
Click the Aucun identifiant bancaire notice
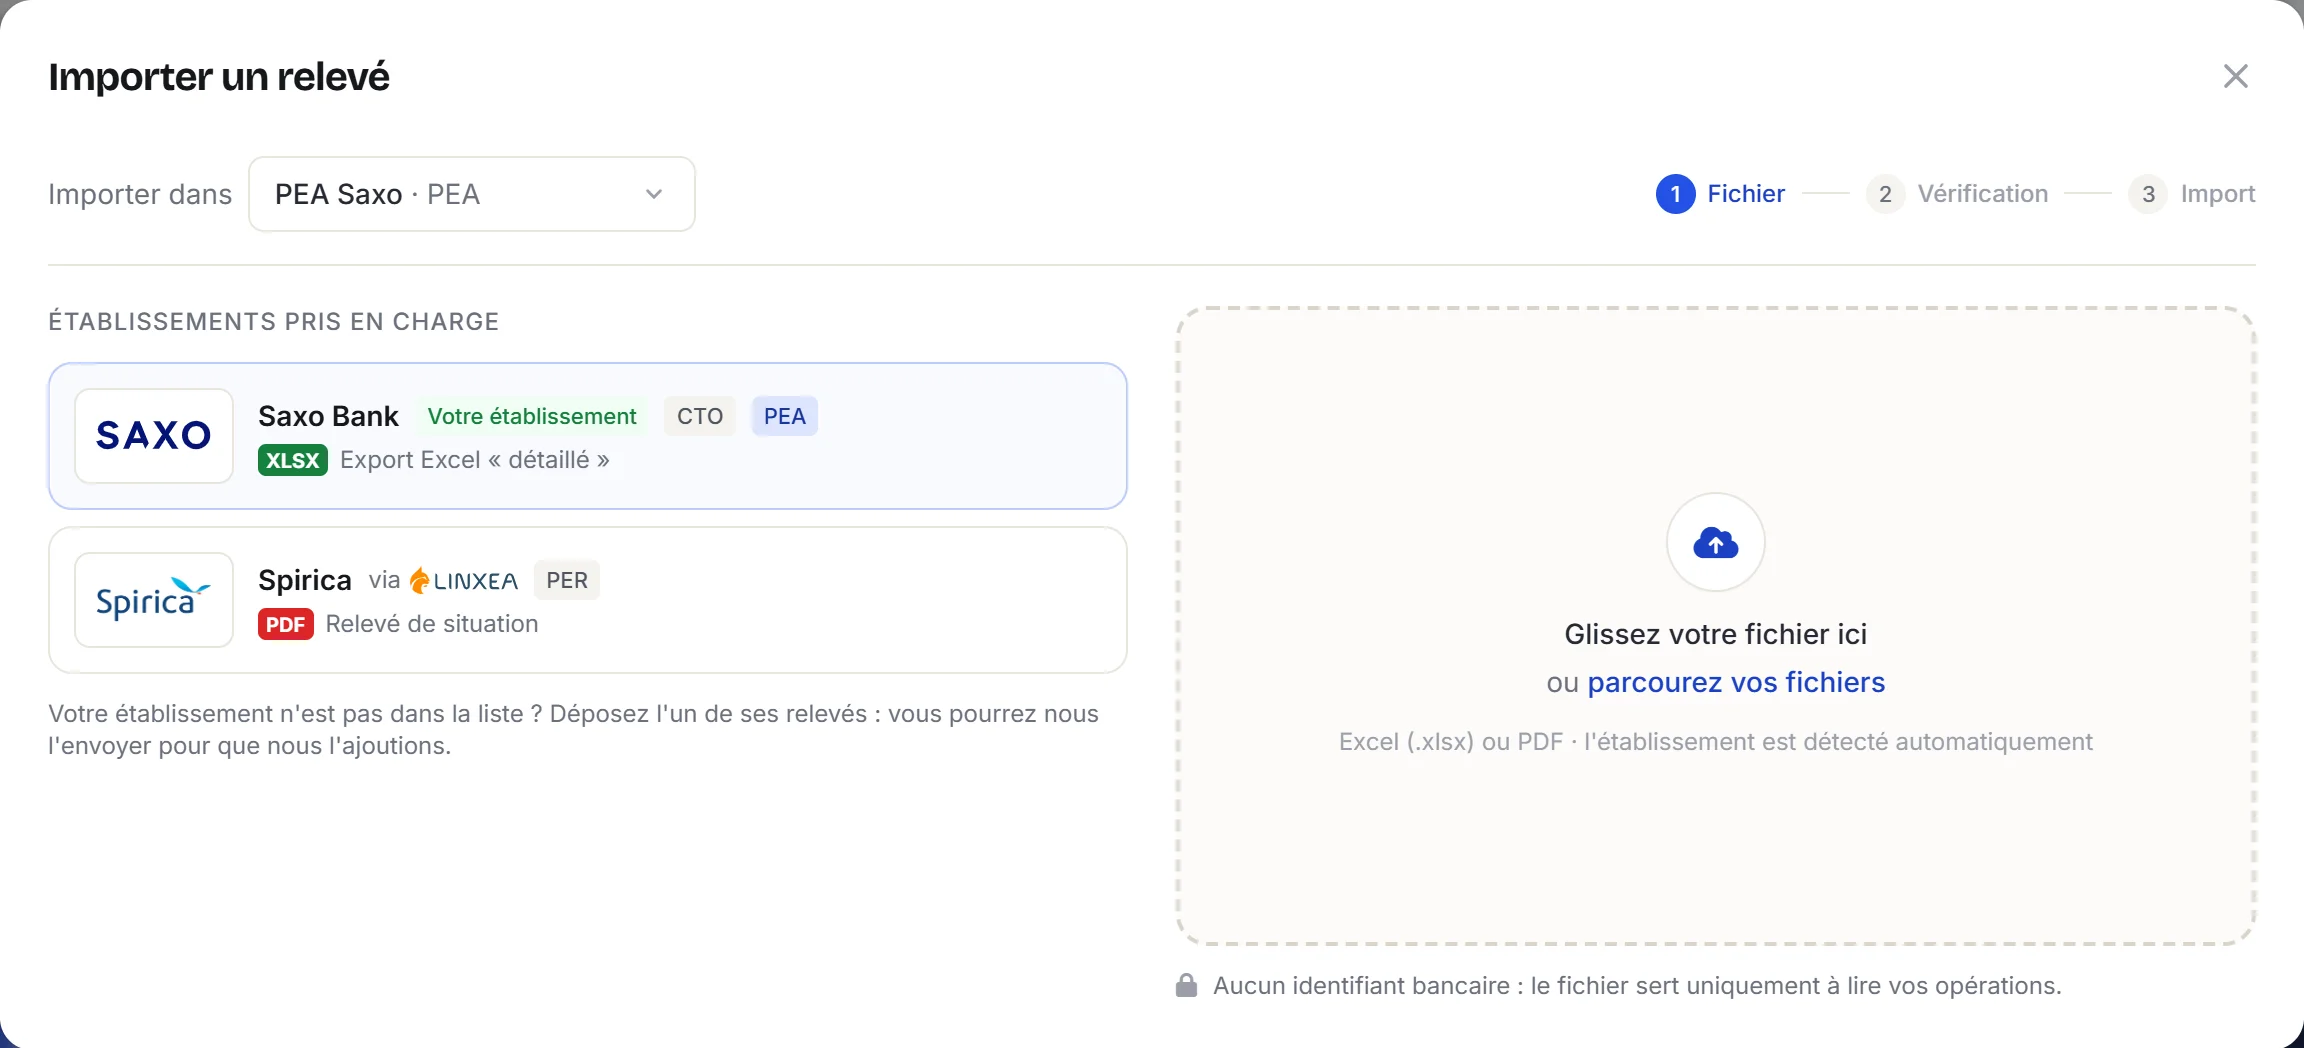1638,986
